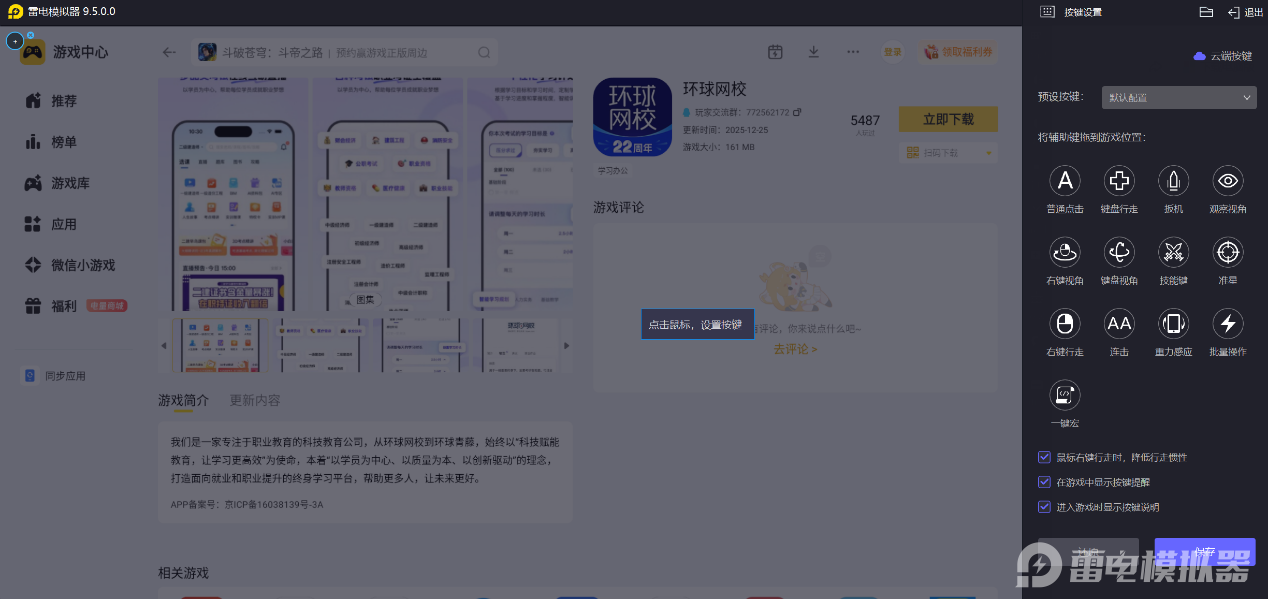Toggle 鼠标右键行走时 降低行走惯性 checkbox

click(x=1044, y=457)
